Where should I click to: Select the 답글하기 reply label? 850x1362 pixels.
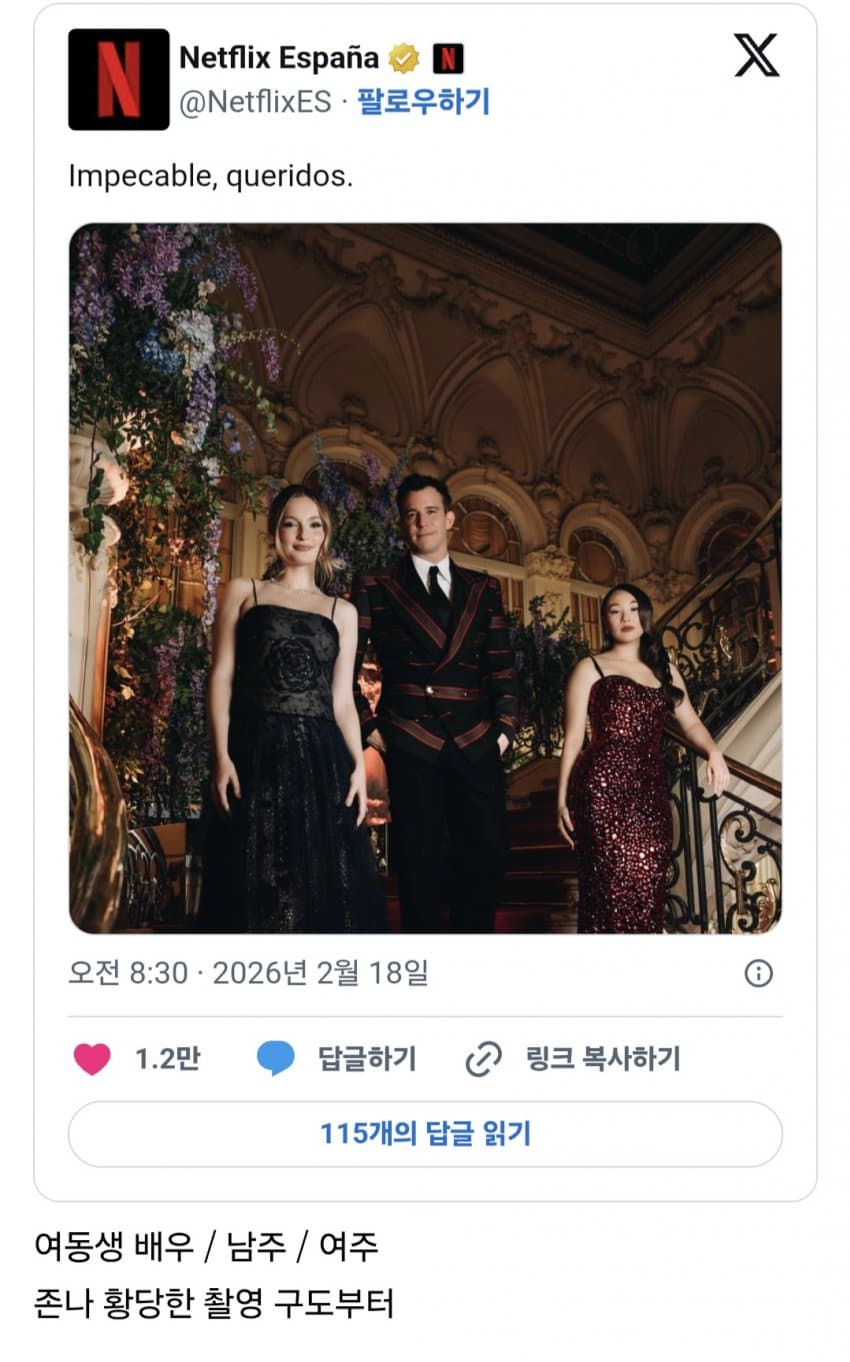click(366, 1059)
